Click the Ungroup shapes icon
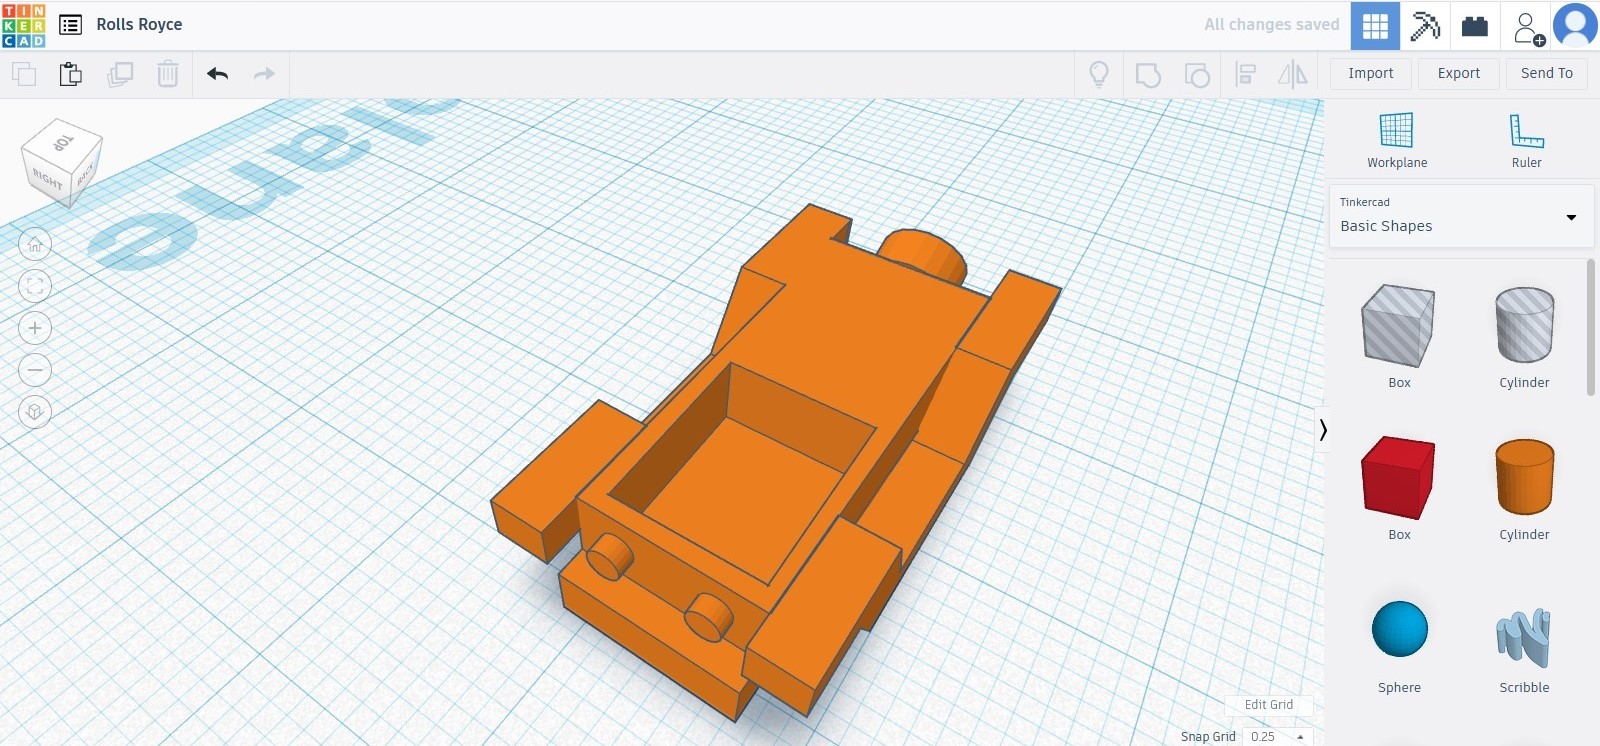The width and height of the screenshot is (1600, 746). [x=1197, y=74]
